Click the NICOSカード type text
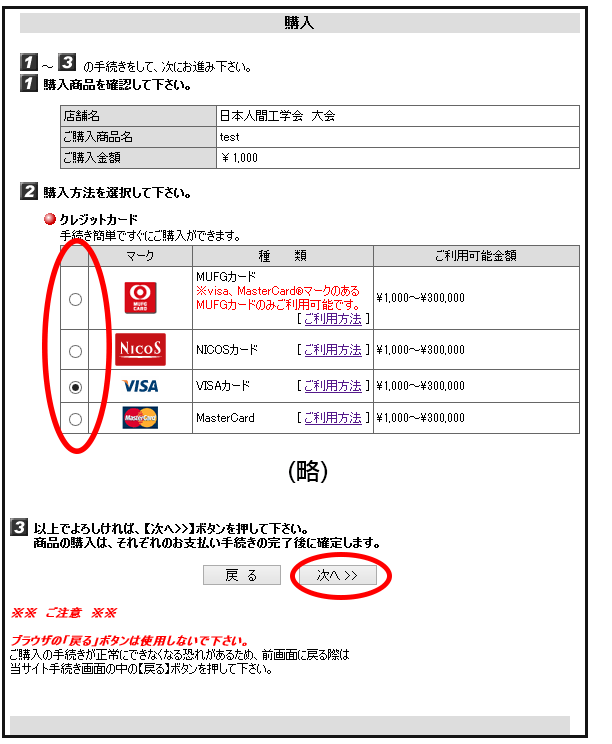 [227, 350]
